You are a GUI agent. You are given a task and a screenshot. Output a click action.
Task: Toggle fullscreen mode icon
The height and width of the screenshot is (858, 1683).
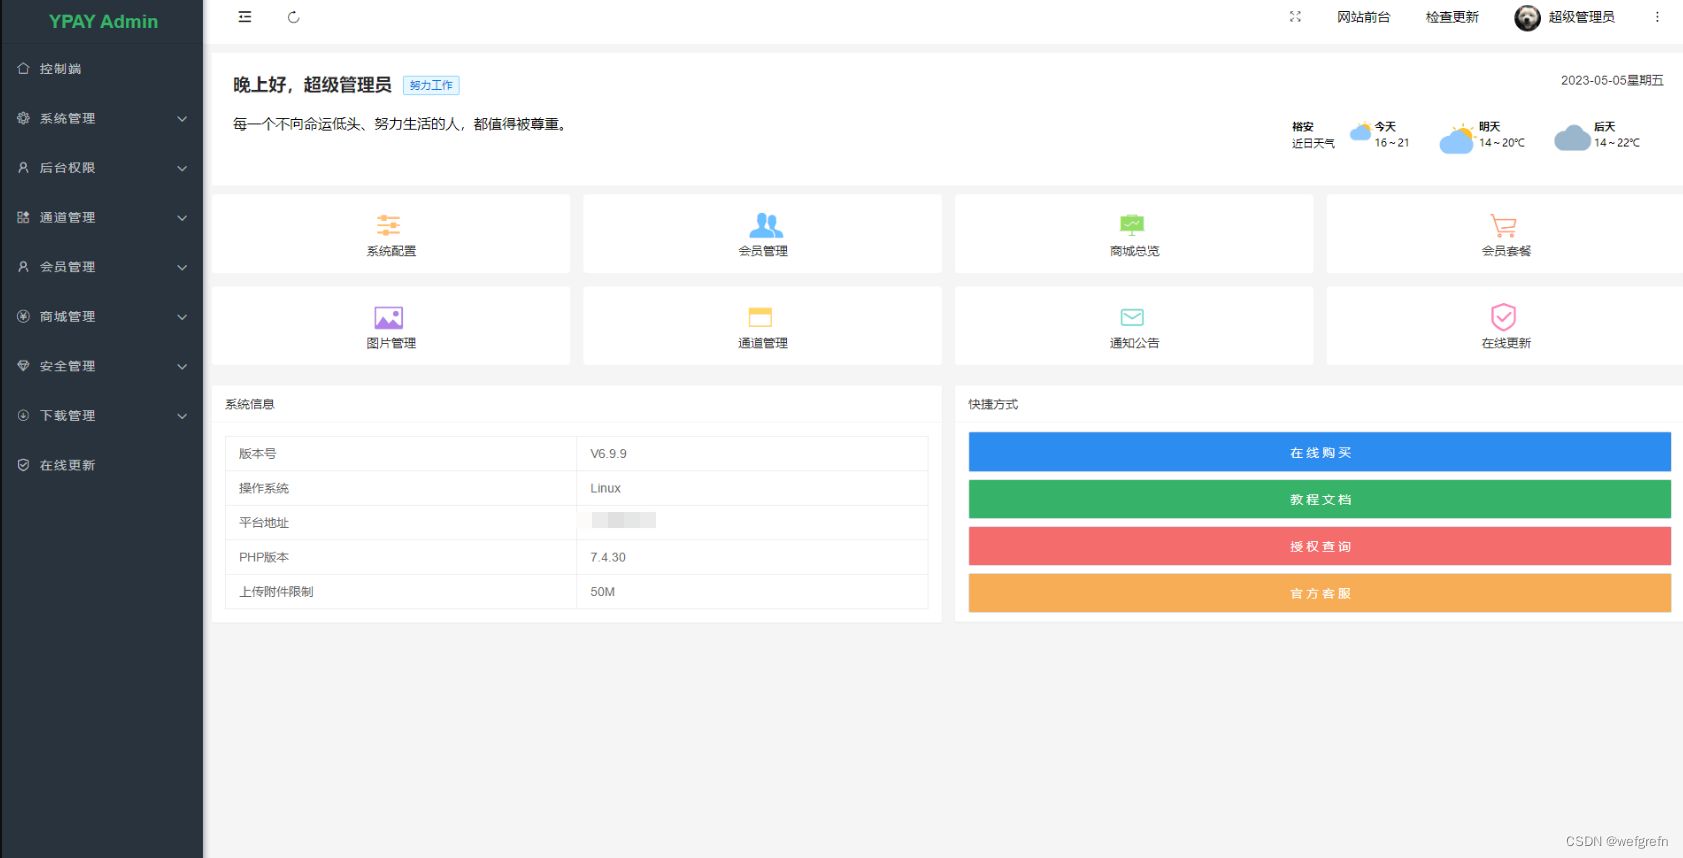click(1295, 17)
